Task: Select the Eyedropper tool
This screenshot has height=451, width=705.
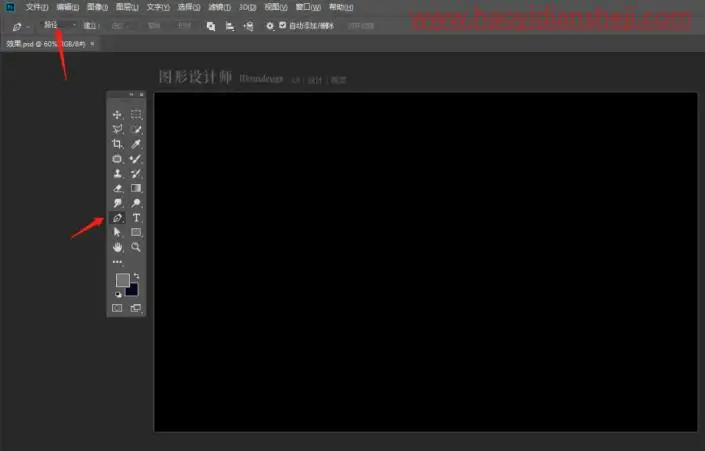Action: [136, 144]
